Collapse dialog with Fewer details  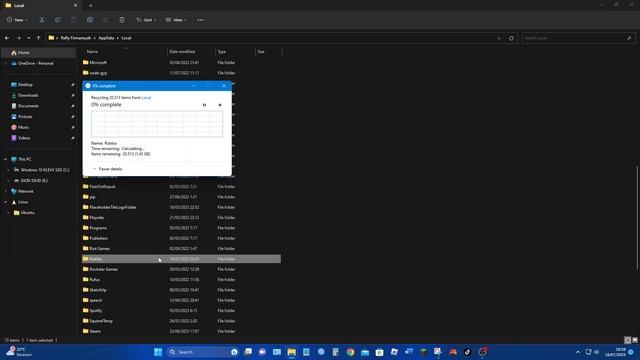point(107,169)
